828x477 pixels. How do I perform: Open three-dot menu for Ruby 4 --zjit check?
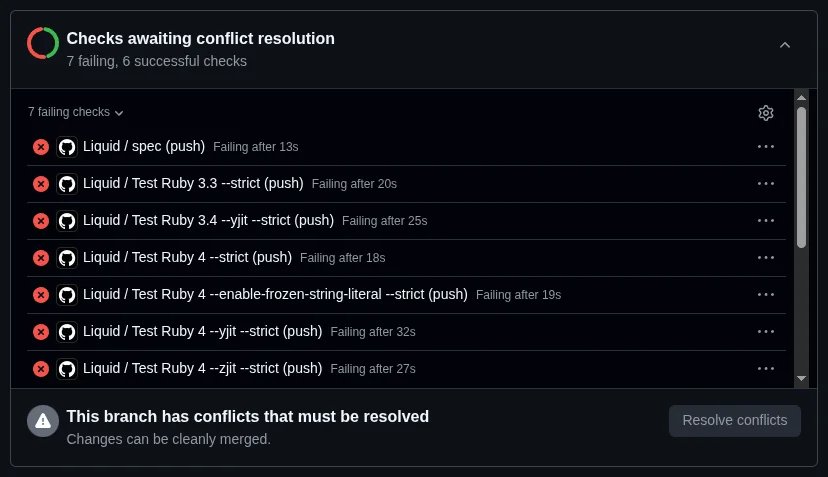[766, 368]
